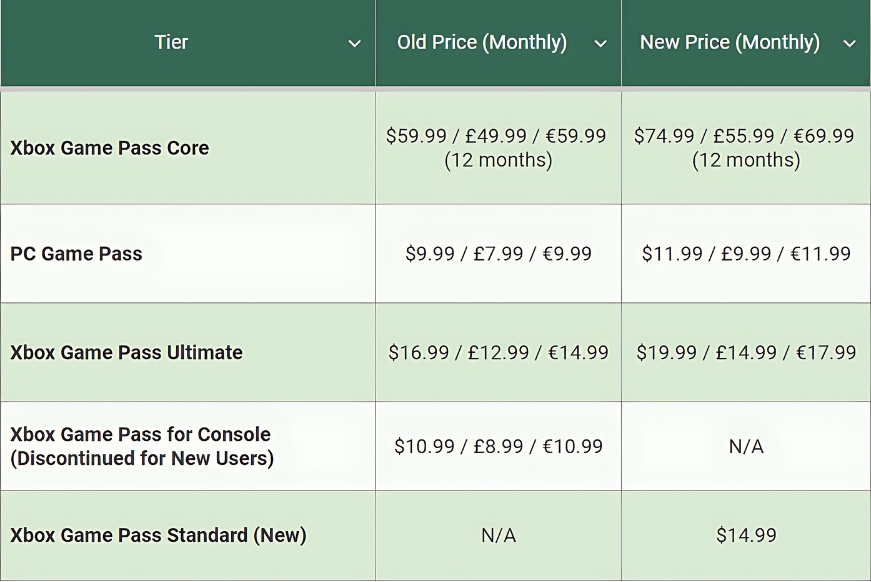
Task: Select Xbox Game Pass Standard (New) cell
Action: [x=158, y=535]
